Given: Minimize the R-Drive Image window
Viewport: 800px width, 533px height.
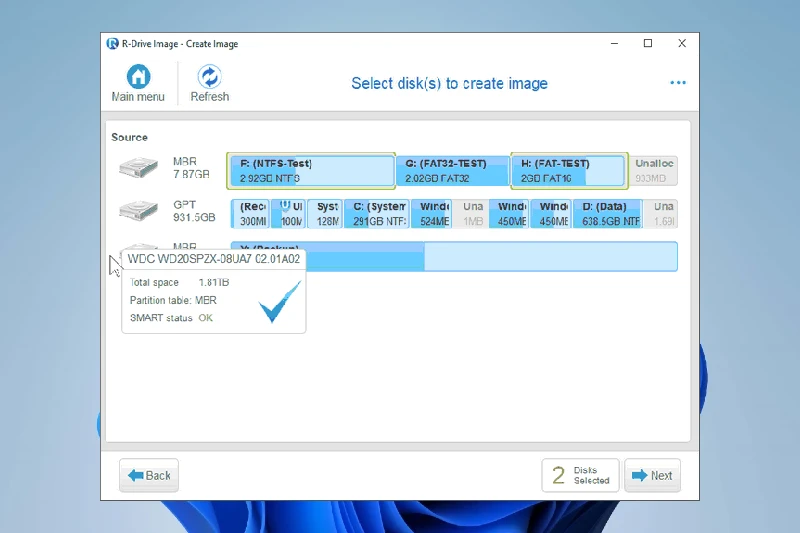Looking at the screenshot, I should click(x=614, y=43).
